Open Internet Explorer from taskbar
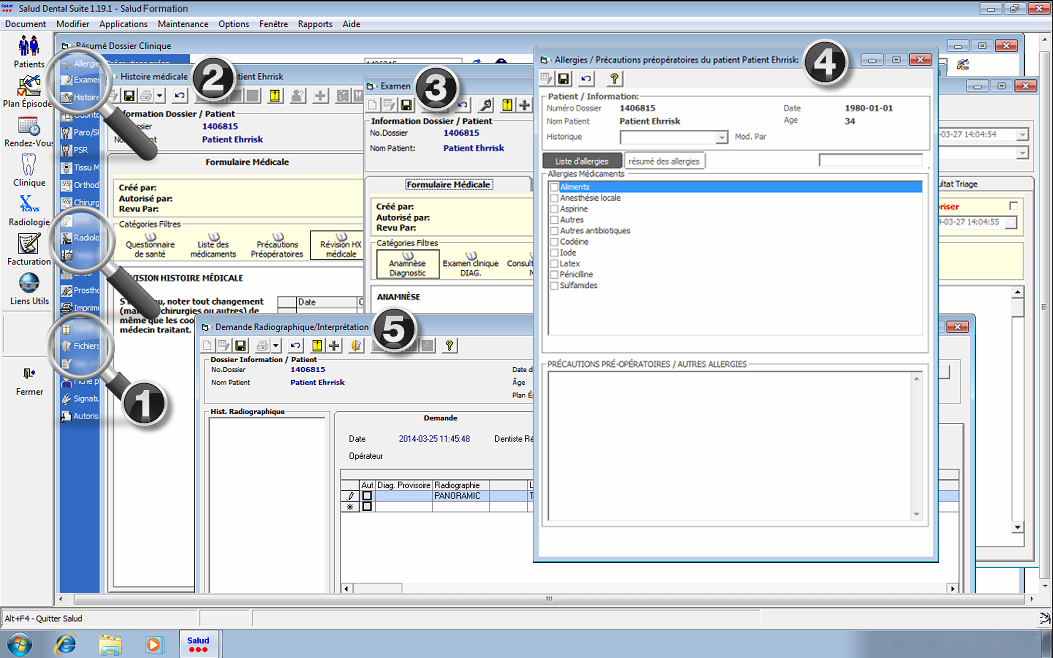This screenshot has height=658, width=1053. pyautogui.click(x=65, y=645)
